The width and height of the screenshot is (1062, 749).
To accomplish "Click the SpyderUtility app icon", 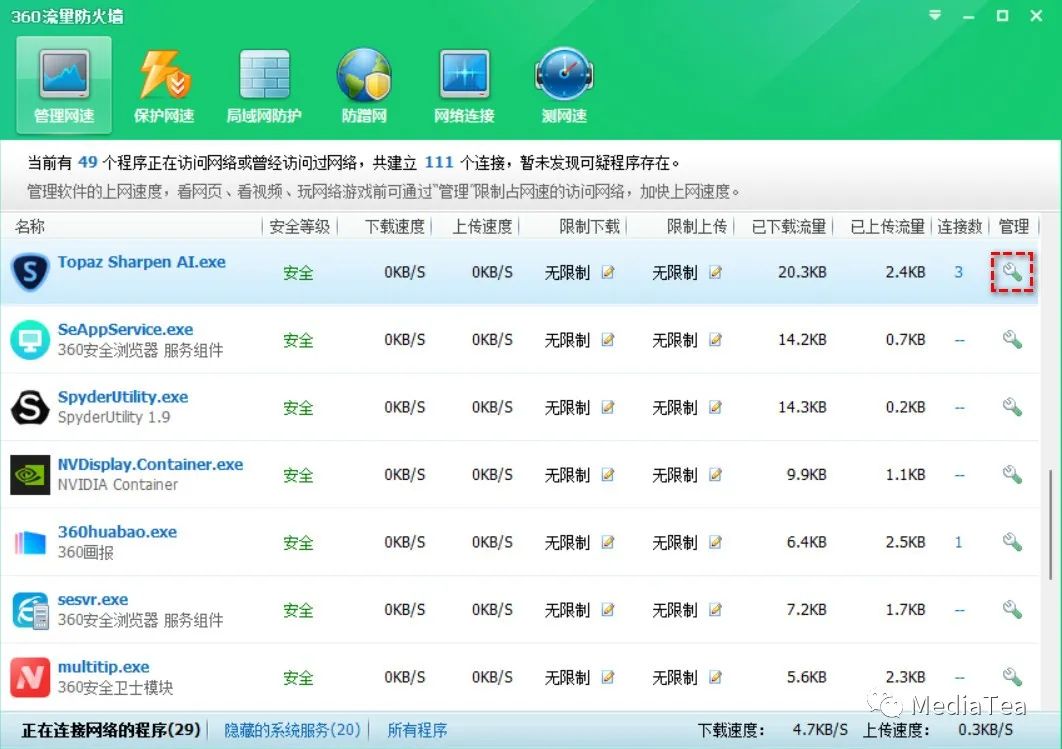I will click(30, 407).
